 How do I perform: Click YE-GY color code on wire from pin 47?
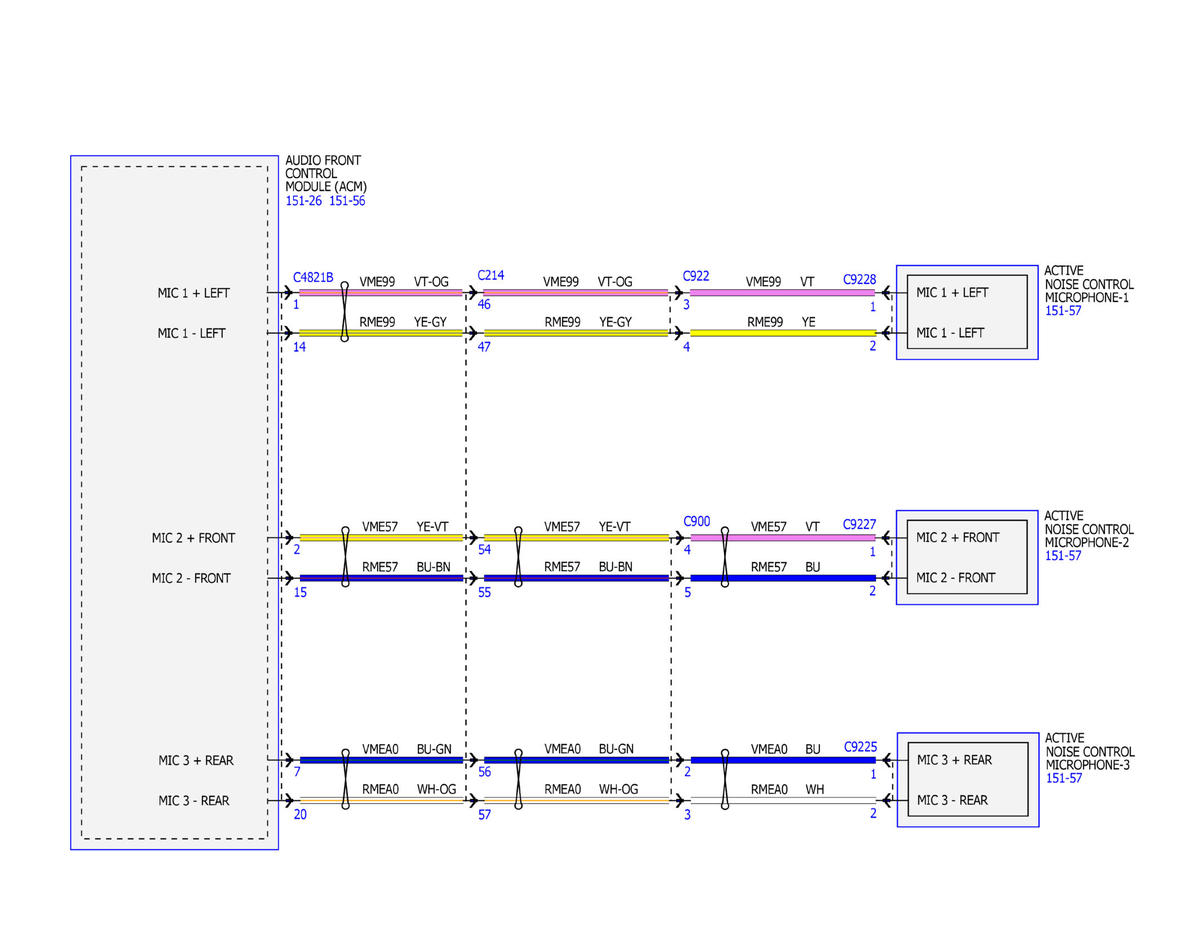(615, 323)
